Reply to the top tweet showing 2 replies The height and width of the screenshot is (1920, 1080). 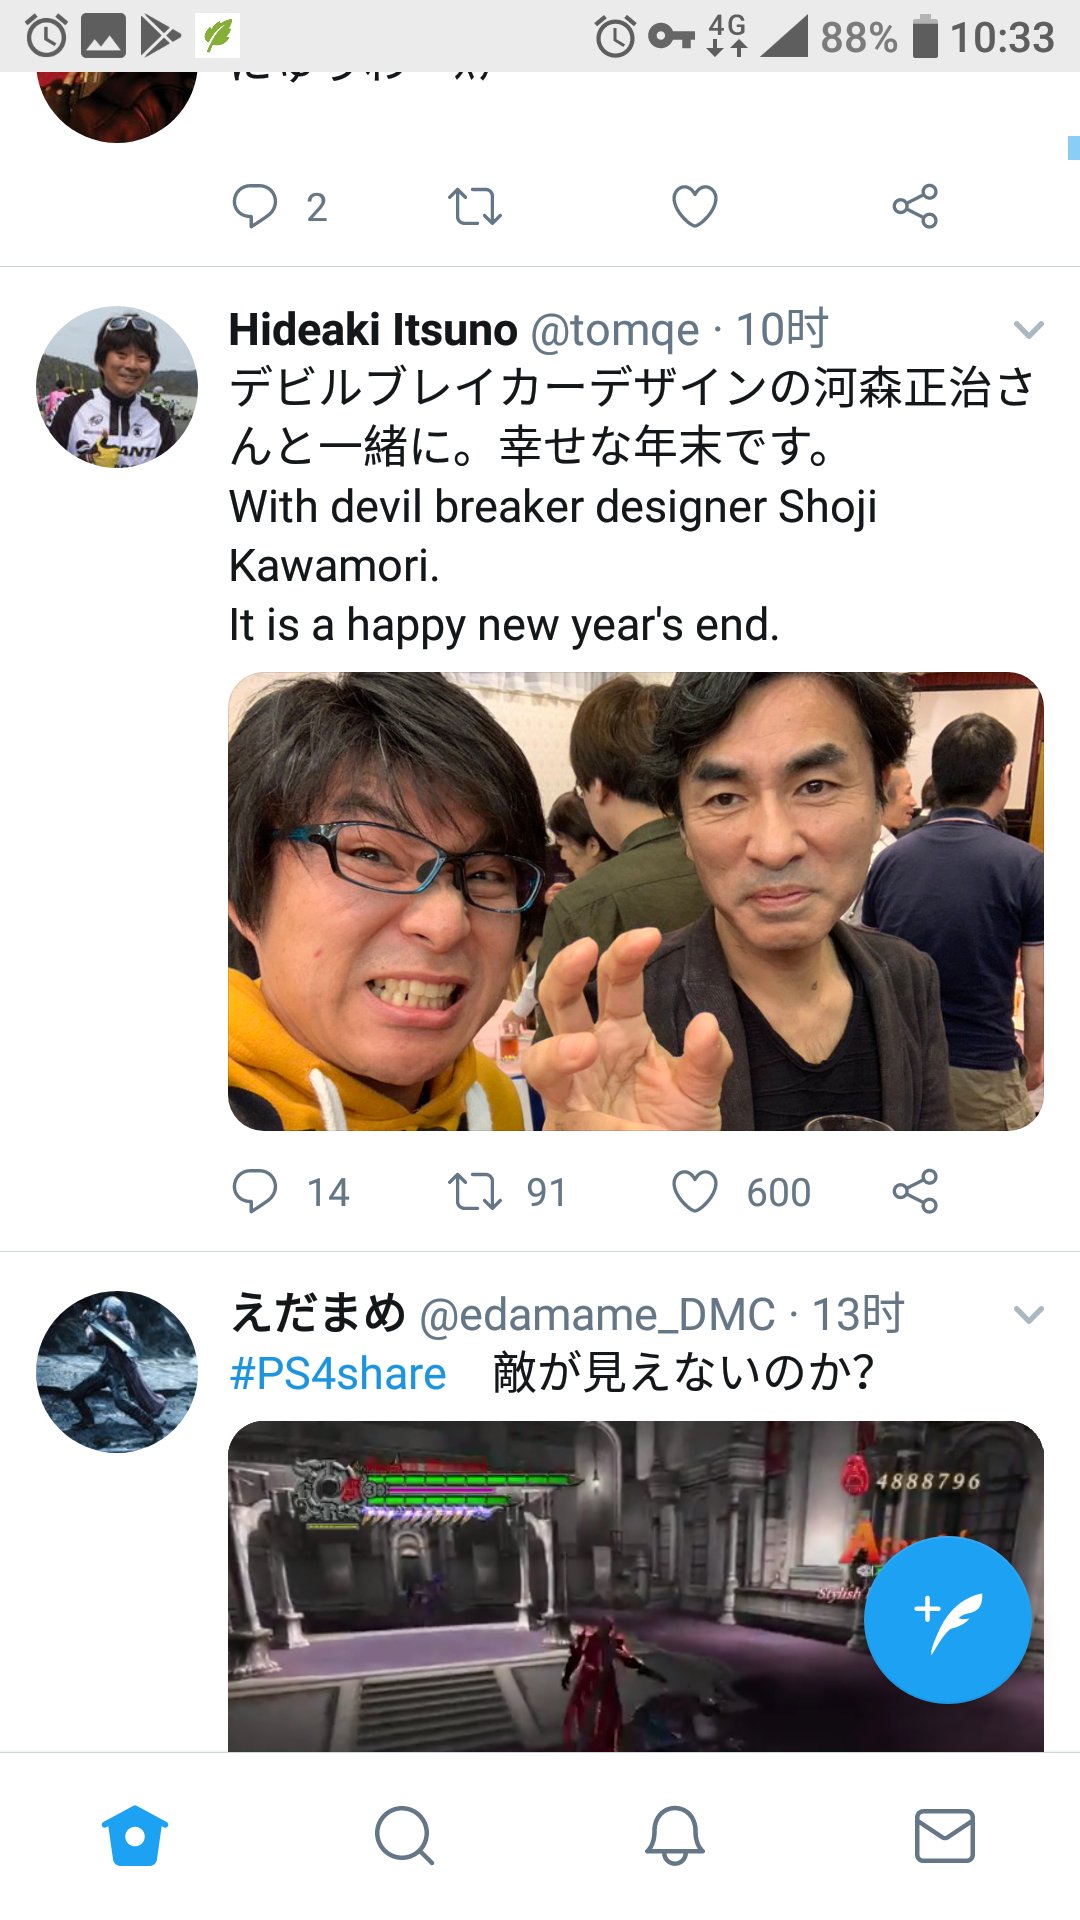(x=254, y=207)
